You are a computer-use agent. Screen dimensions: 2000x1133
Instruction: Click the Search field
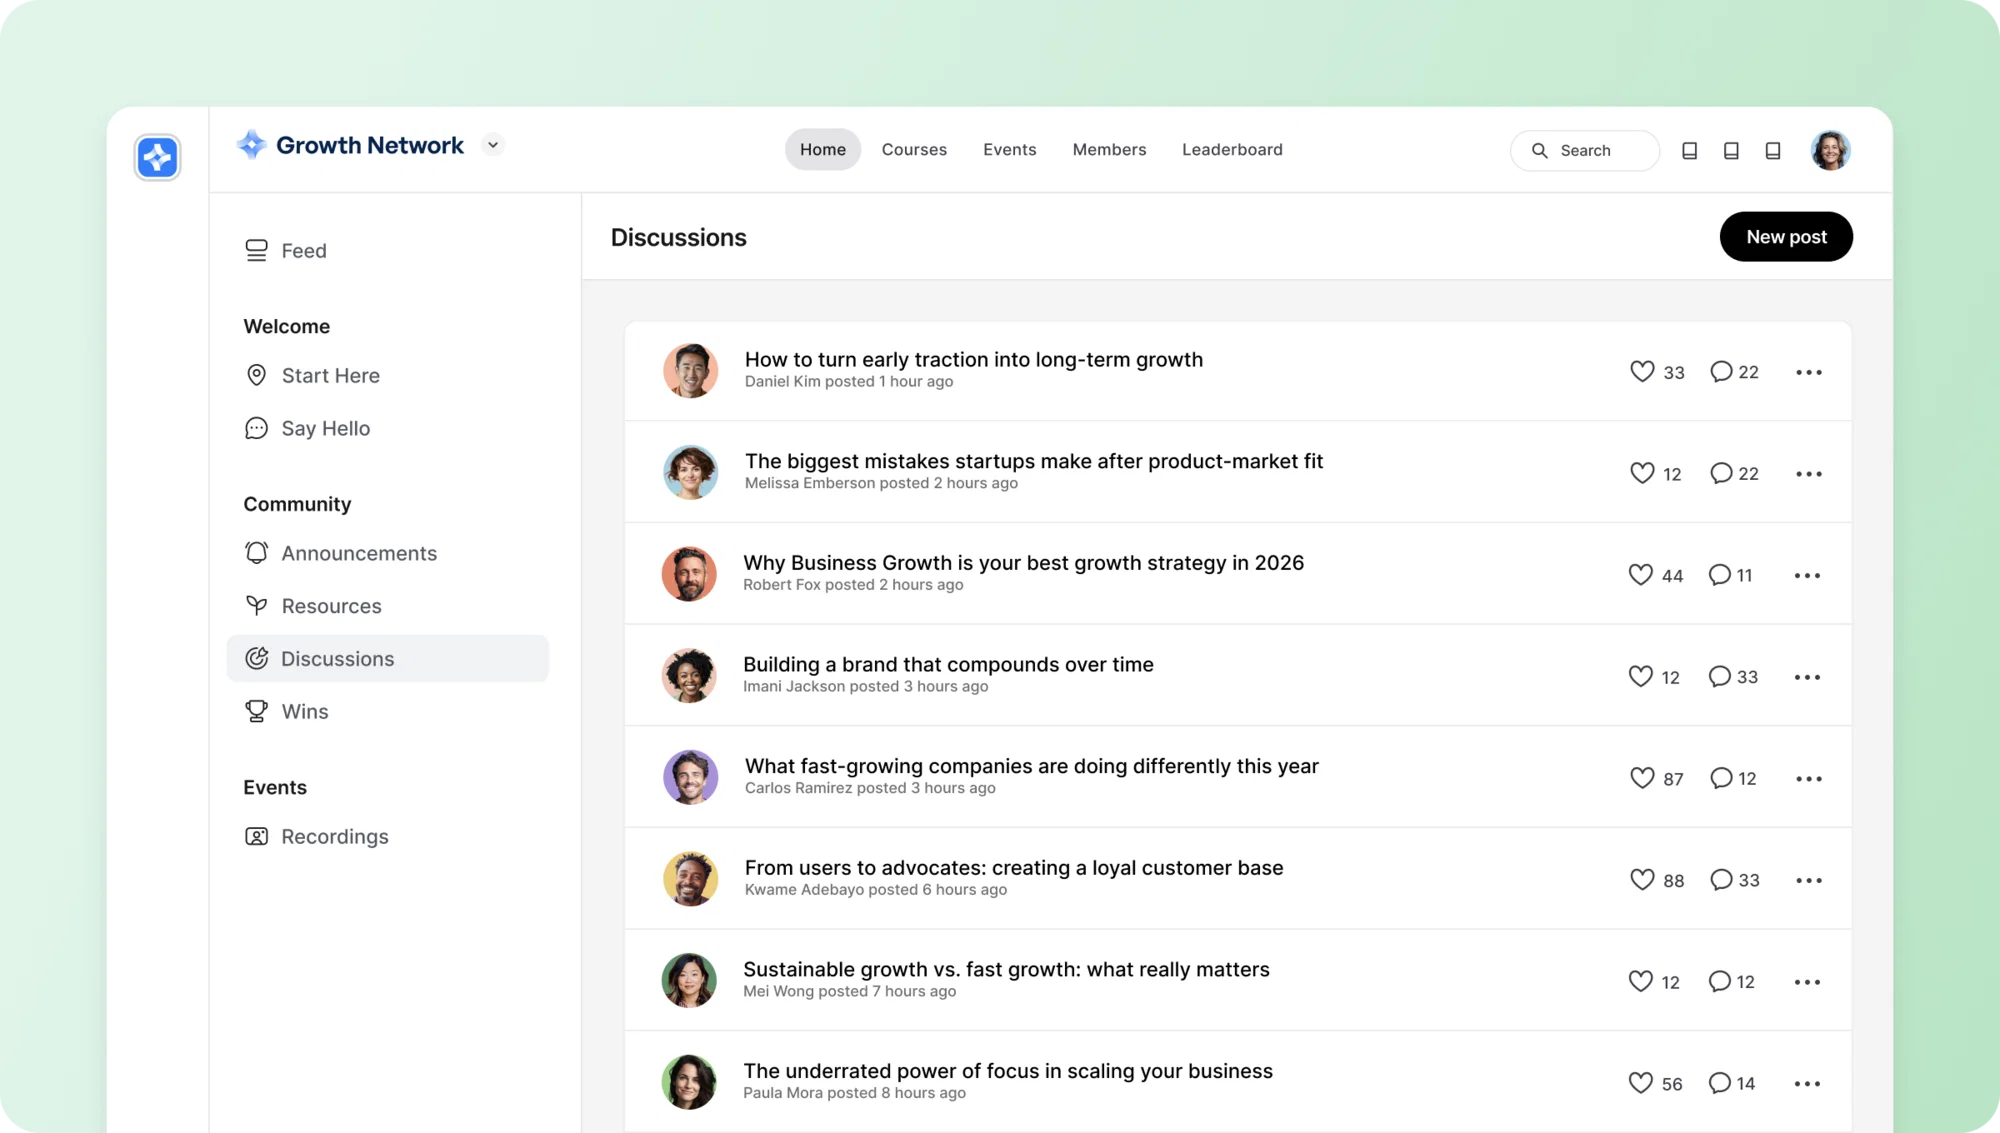[x=1584, y=150]
